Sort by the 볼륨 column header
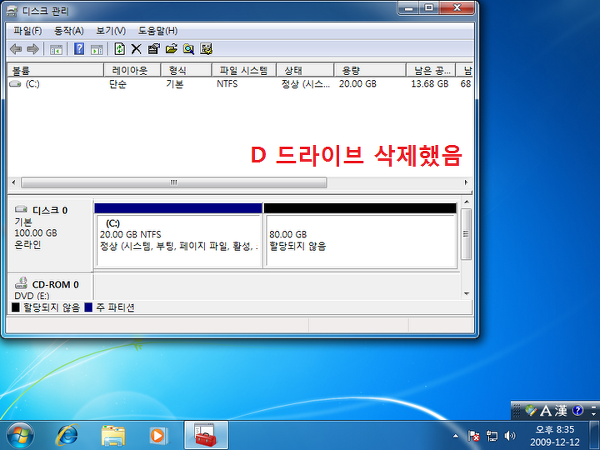The image size is (600, 450). click(x=55, y=70)
